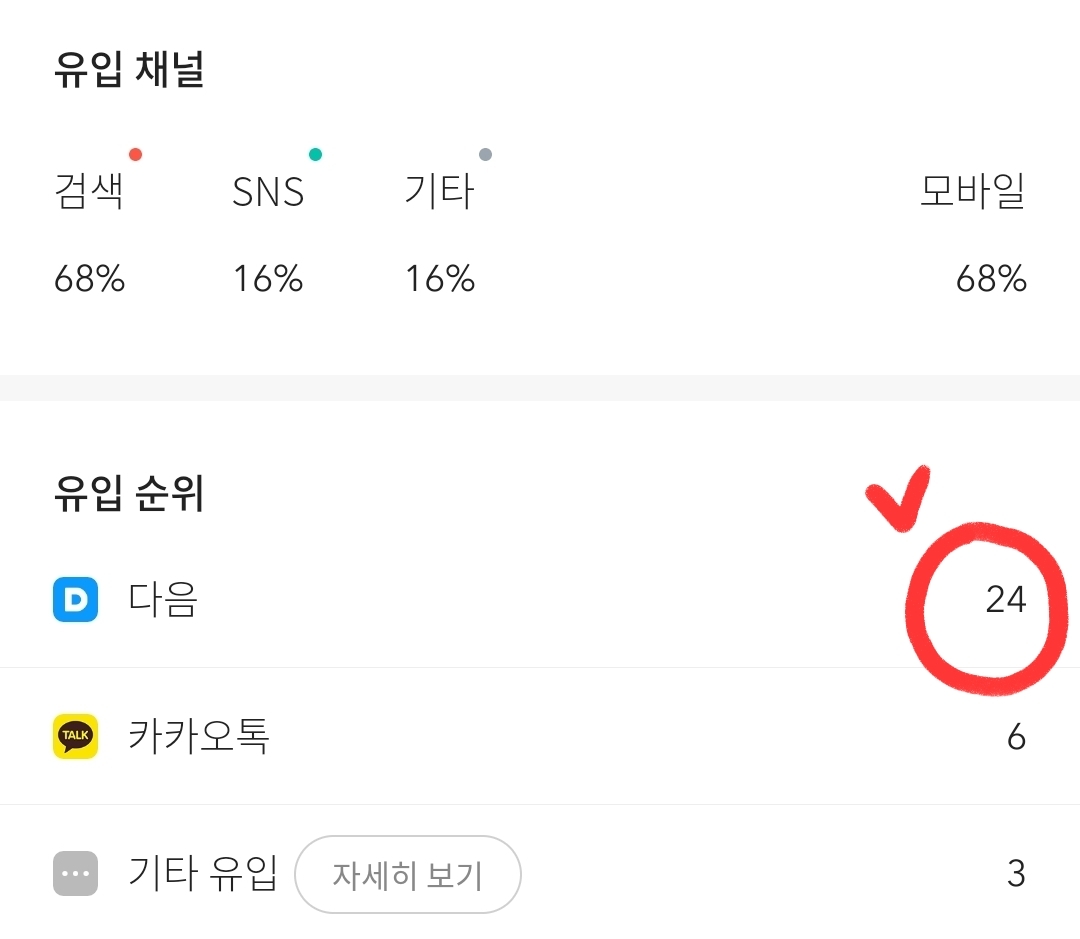This screenshot has height=939, width=1080.
Task: Click the yellow KakaoTalk icon
Action: (x=75, y=736)
